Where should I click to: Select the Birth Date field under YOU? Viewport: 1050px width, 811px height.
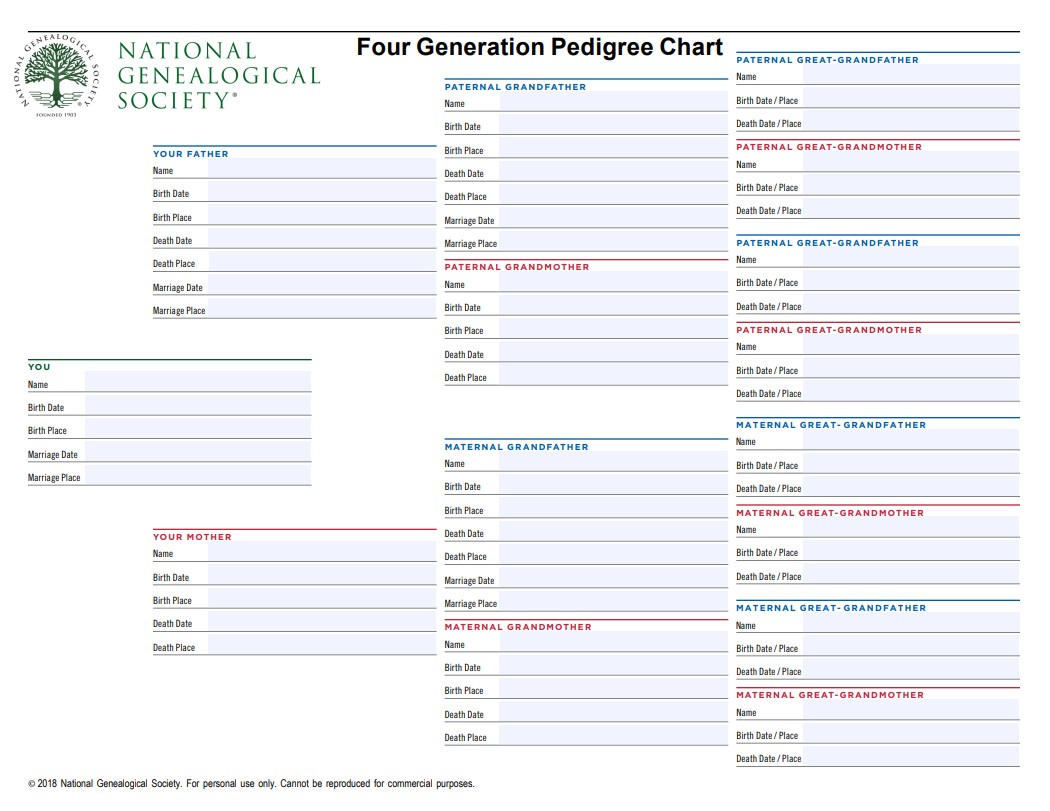[198, 404]
